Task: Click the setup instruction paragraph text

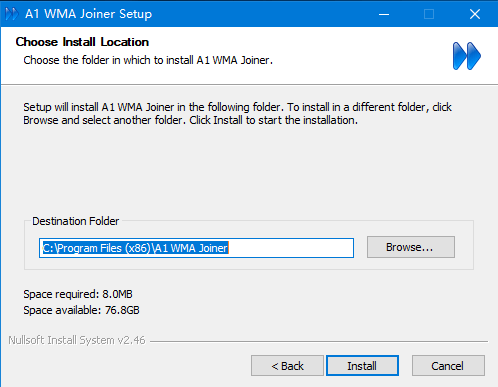Action: tap(237, 114)
